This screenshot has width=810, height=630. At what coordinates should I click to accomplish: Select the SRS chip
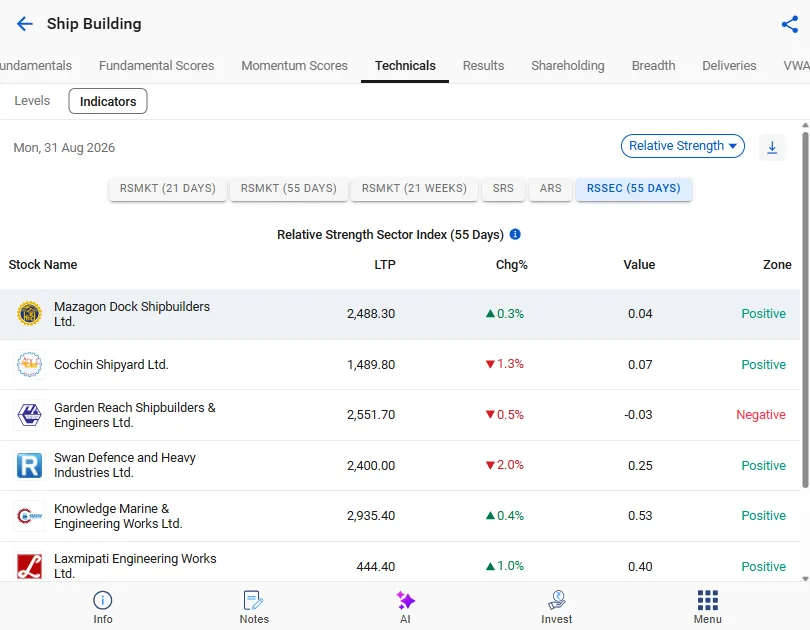click(503, 188)
